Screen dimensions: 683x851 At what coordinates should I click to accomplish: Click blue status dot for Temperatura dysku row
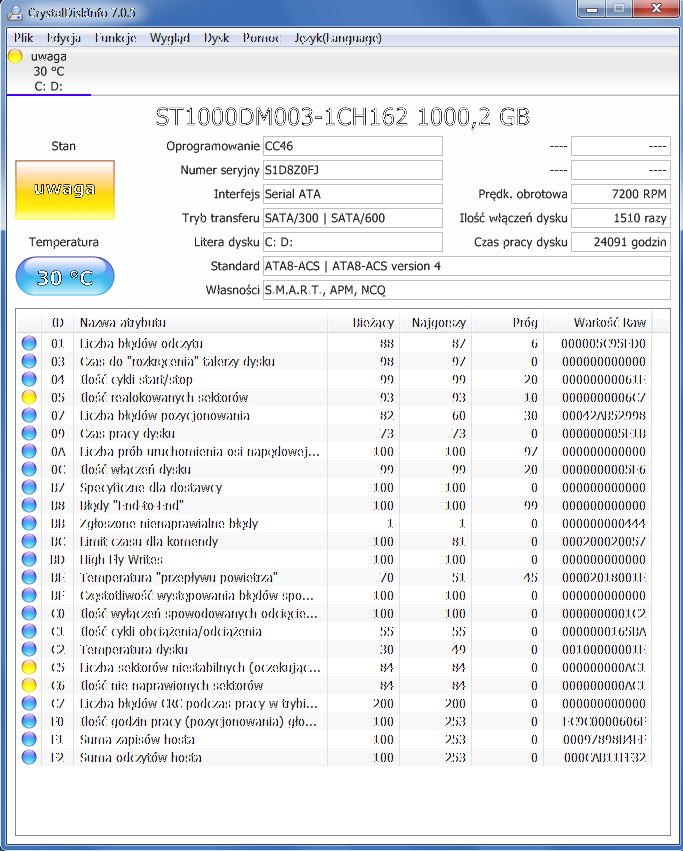(x=29, y=649)
